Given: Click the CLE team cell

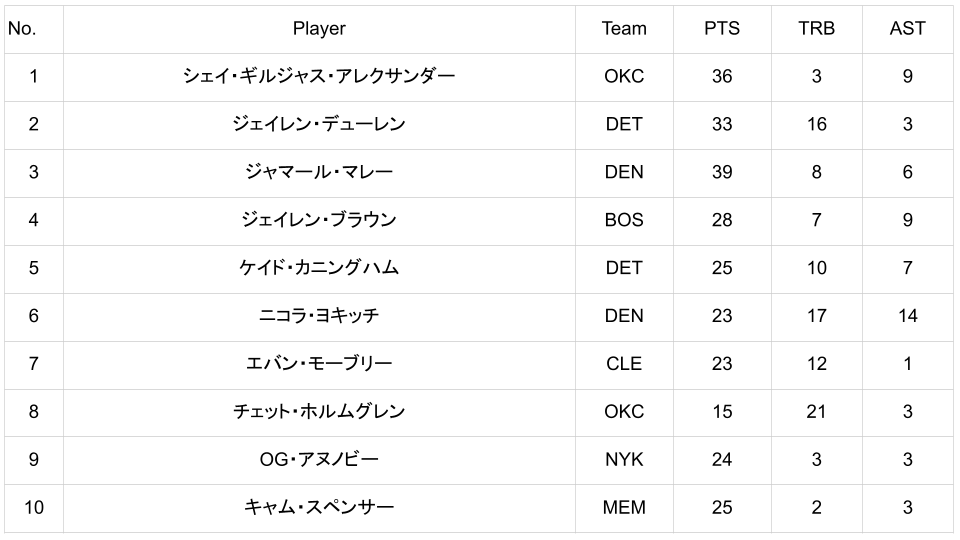Looking at the screenshot, I should pyautogui.click(x=624, y=364).
